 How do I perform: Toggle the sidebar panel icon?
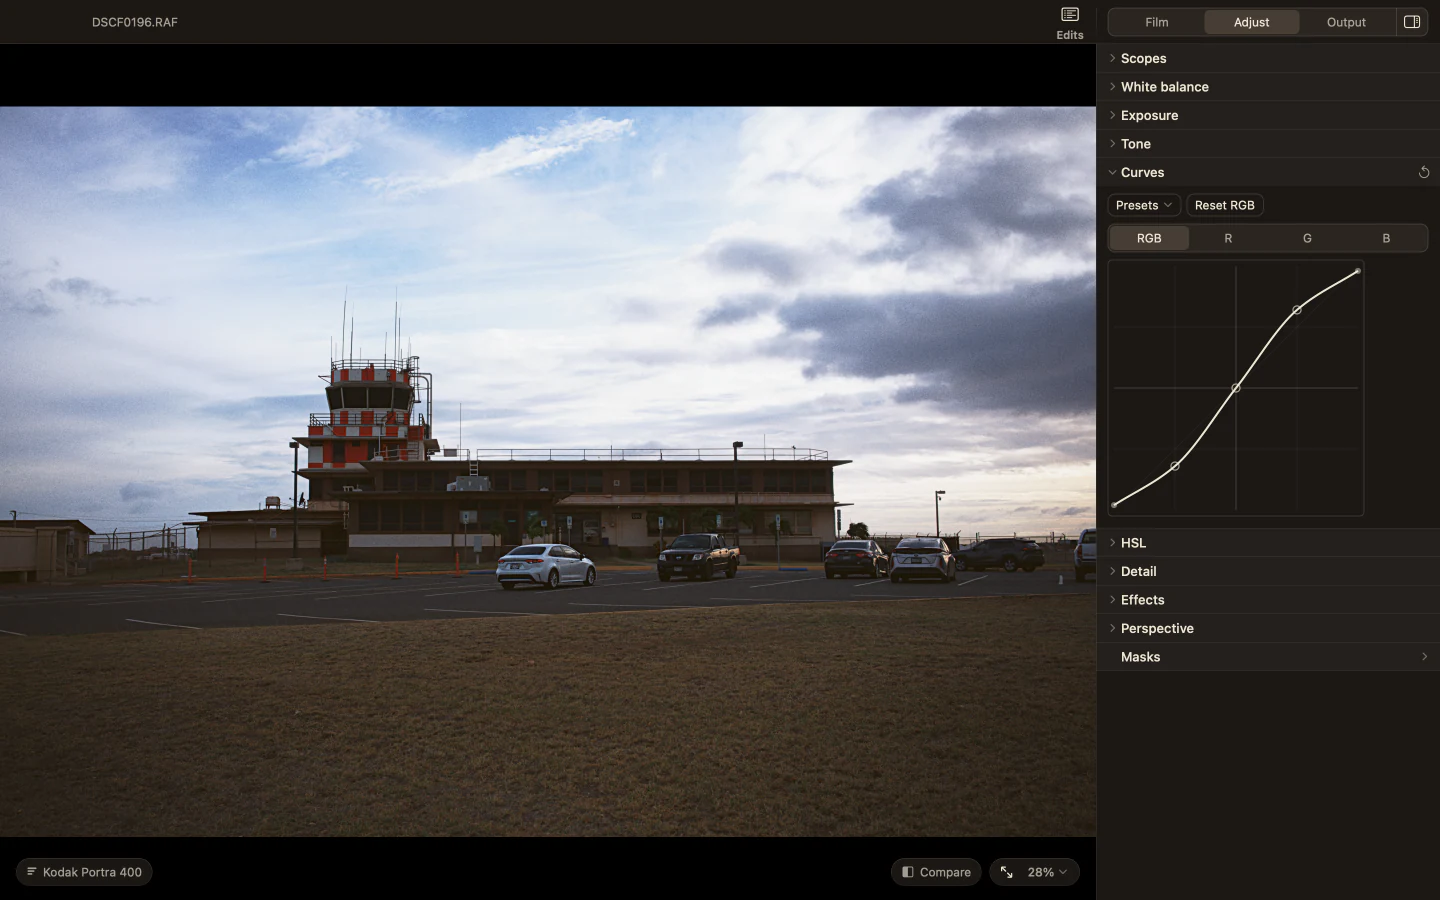(1412, 22)
